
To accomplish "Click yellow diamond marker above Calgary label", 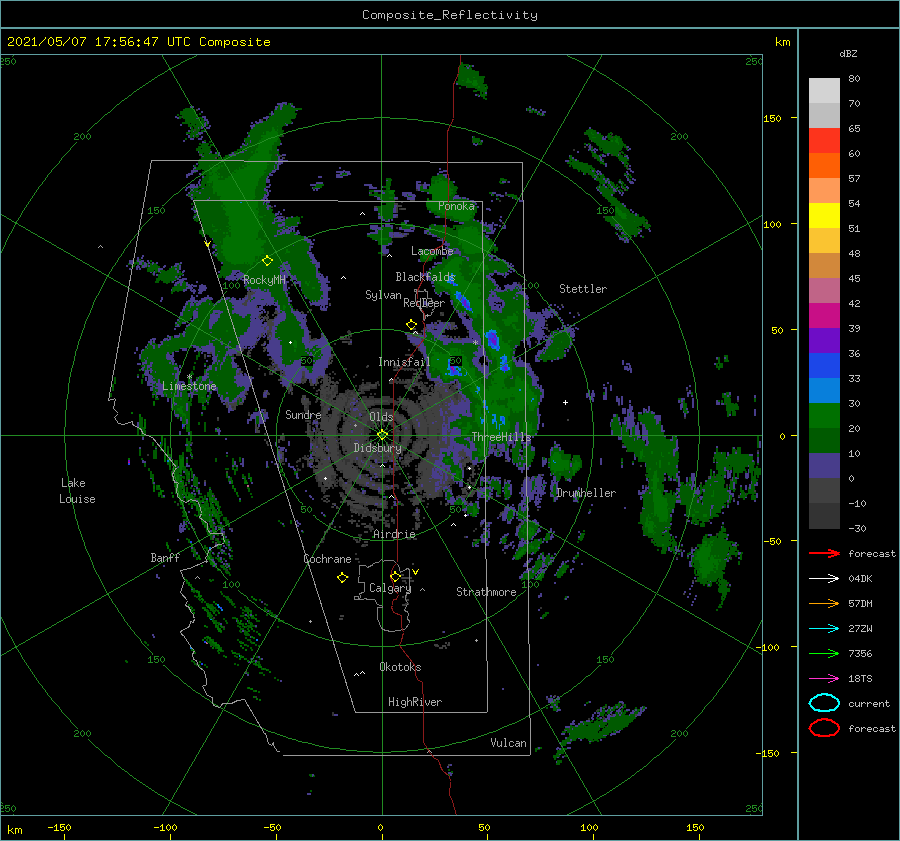I will pyautogui.click(x=395, y=576).
